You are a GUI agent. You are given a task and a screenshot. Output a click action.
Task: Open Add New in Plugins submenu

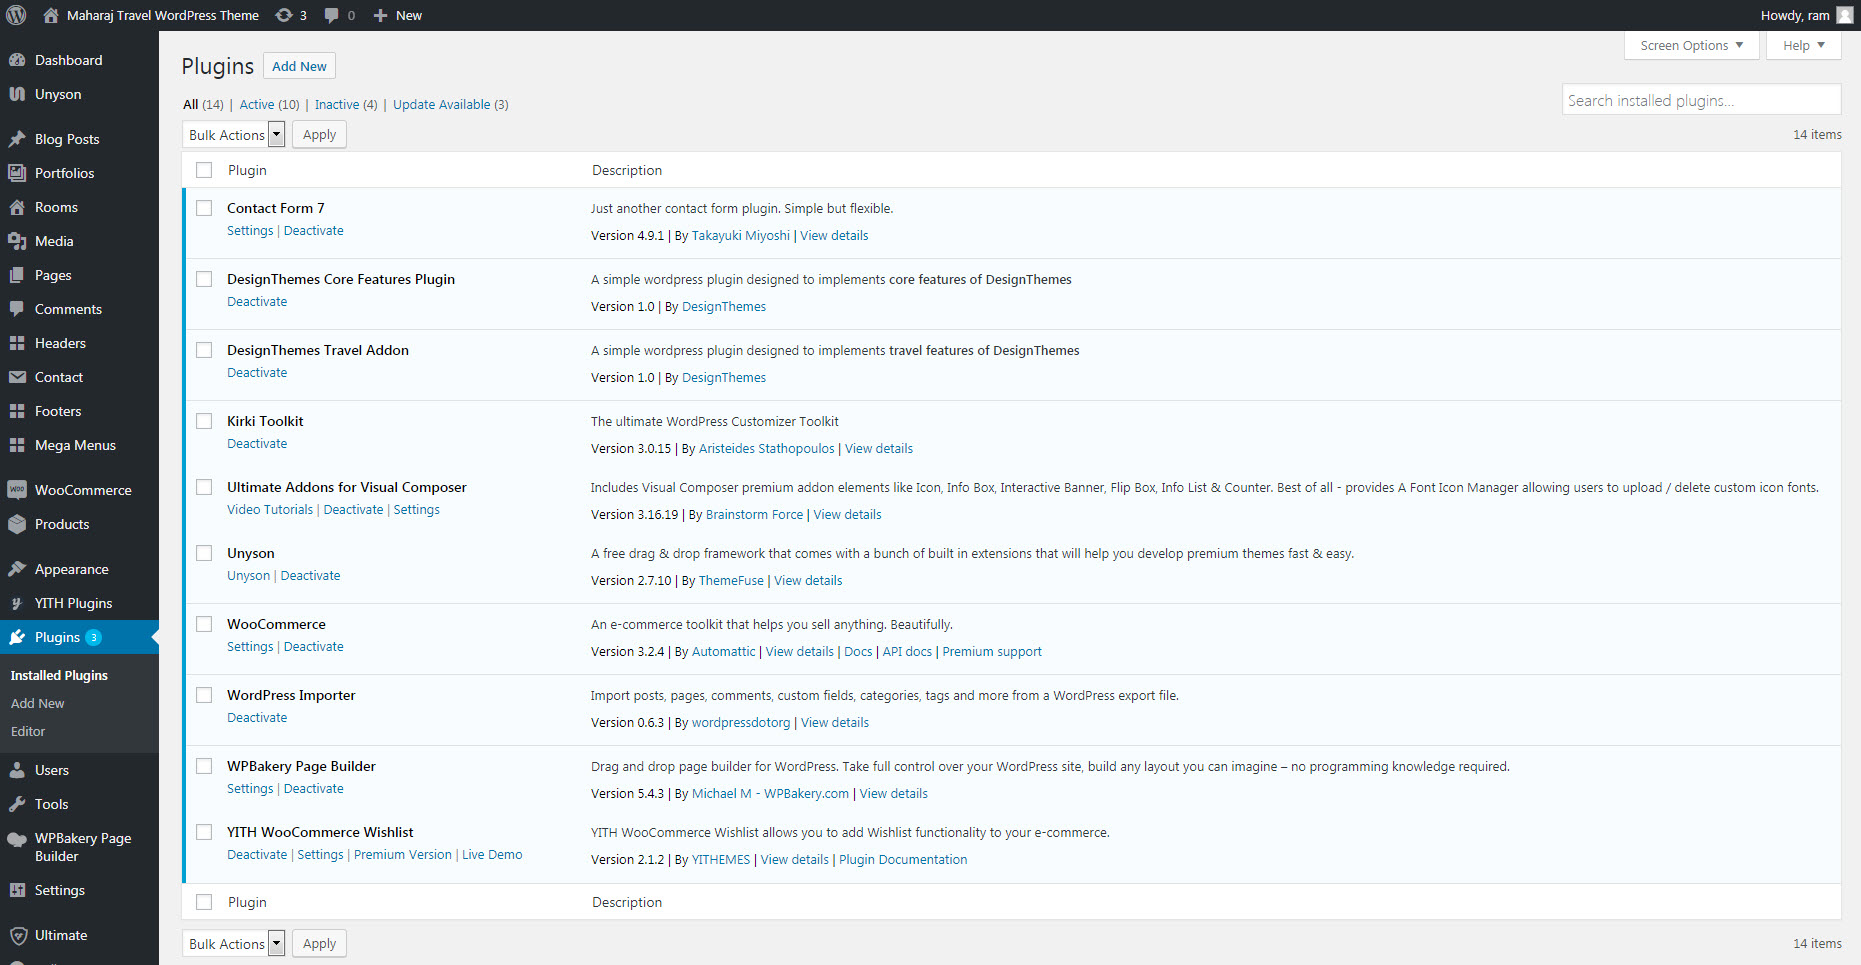37,703
